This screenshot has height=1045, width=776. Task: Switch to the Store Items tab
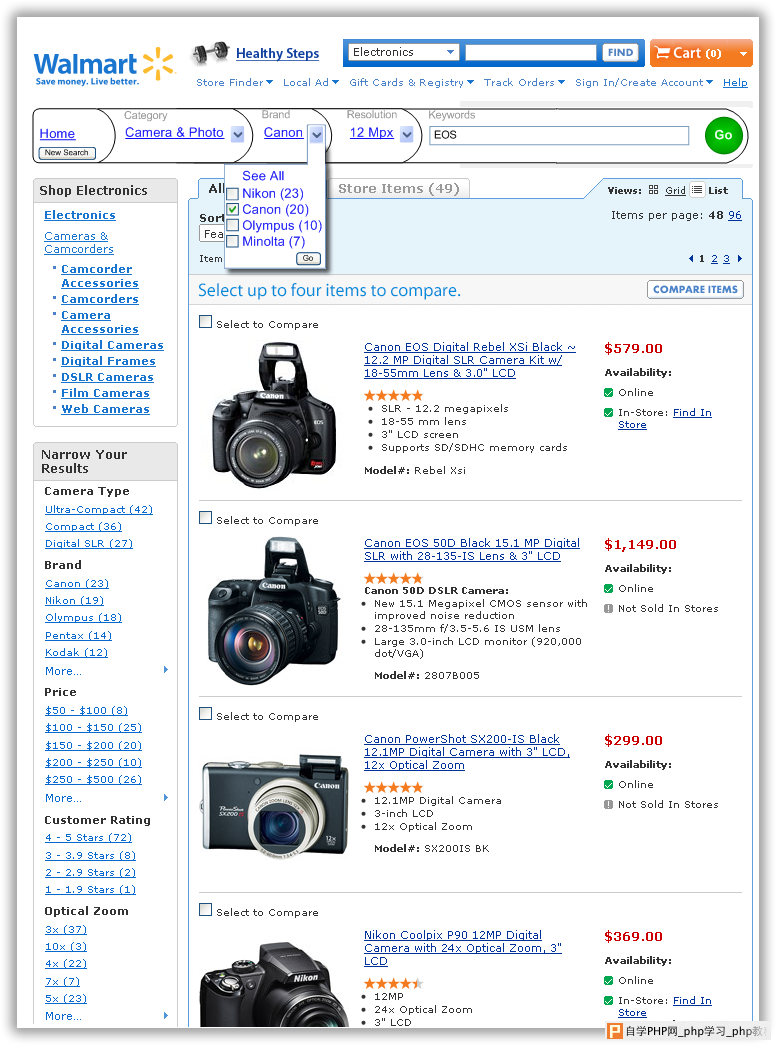[398, 189]
